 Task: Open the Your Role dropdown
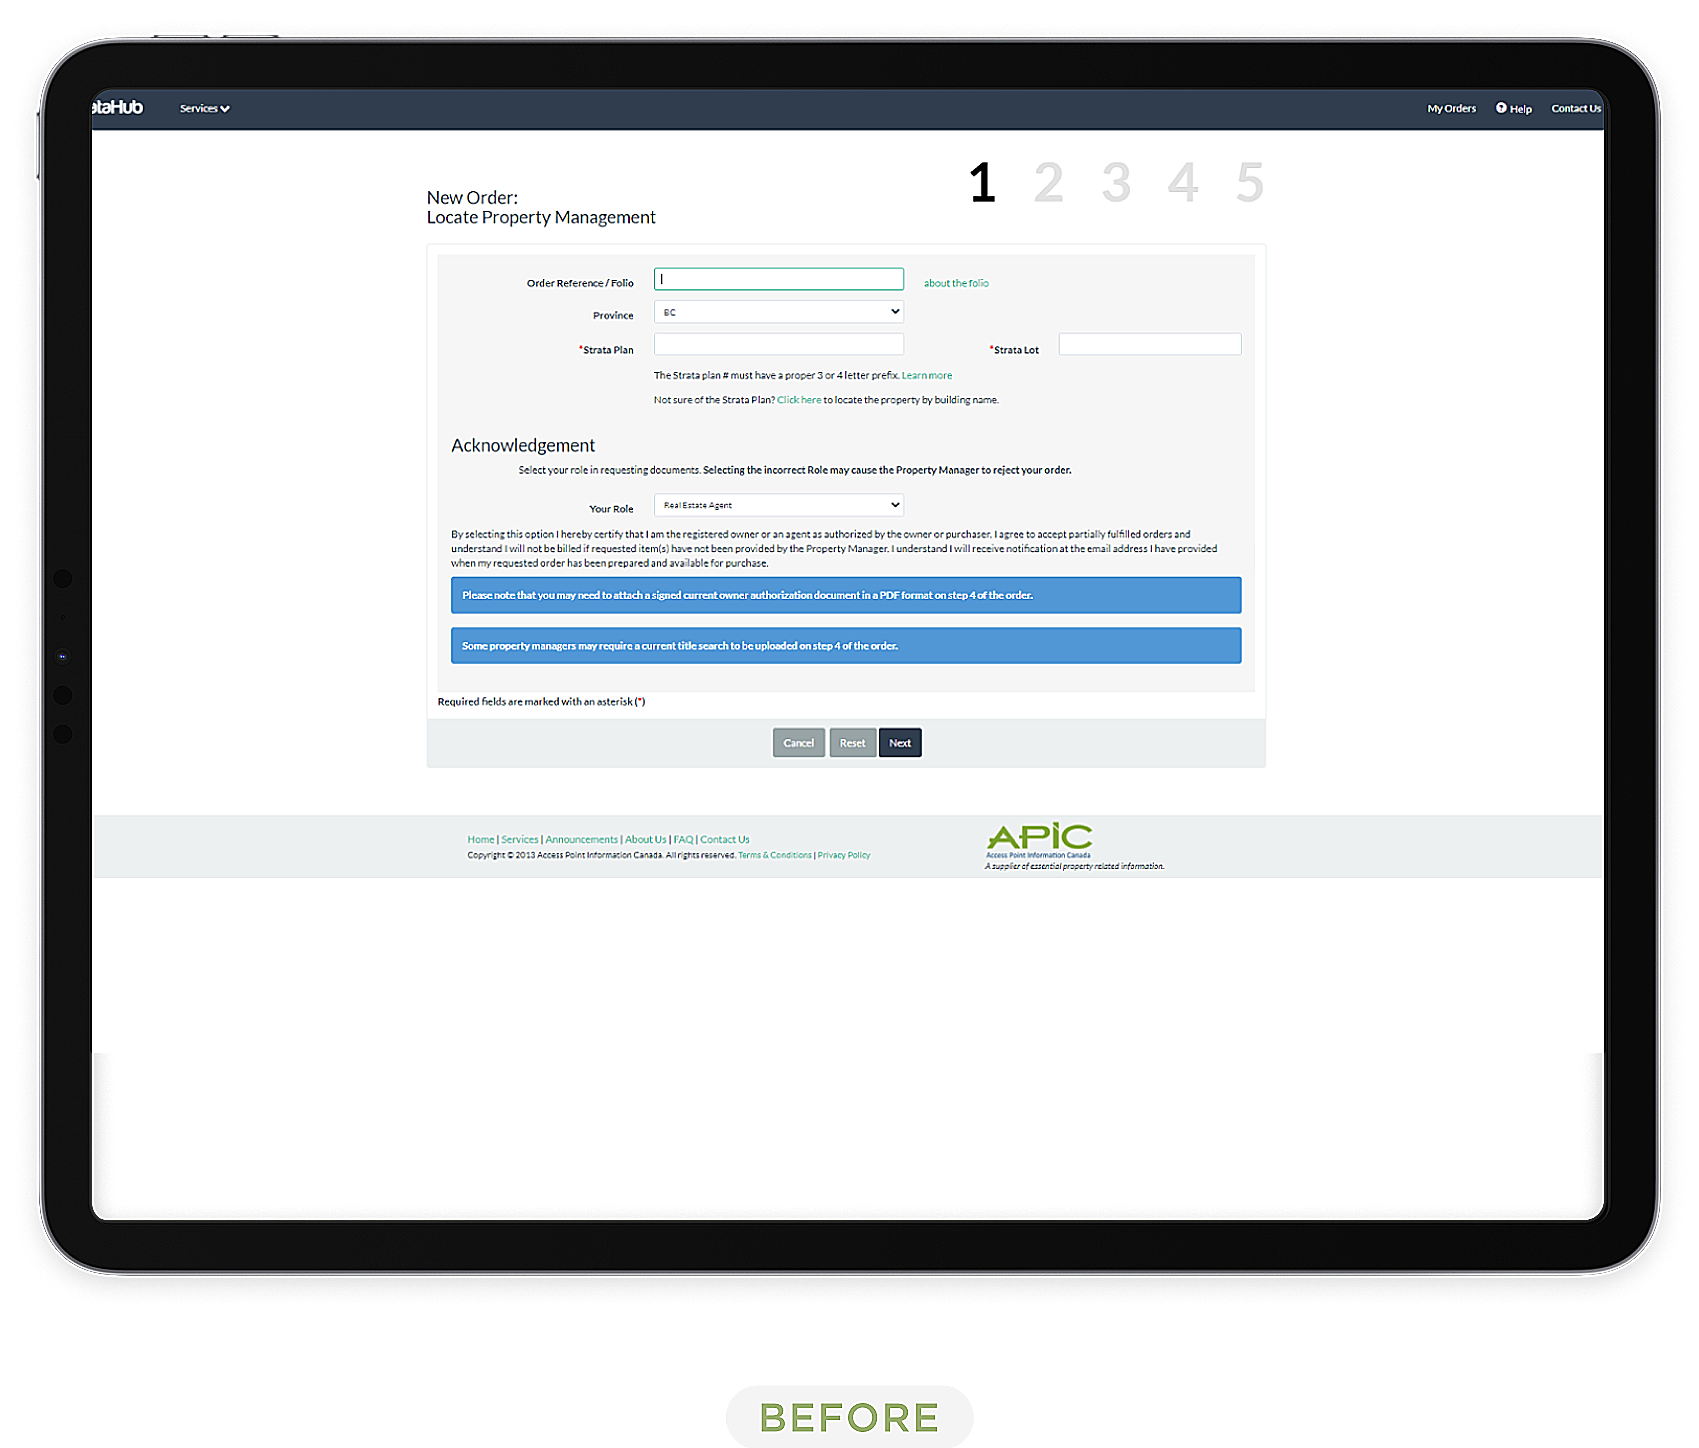click(778, 505)
